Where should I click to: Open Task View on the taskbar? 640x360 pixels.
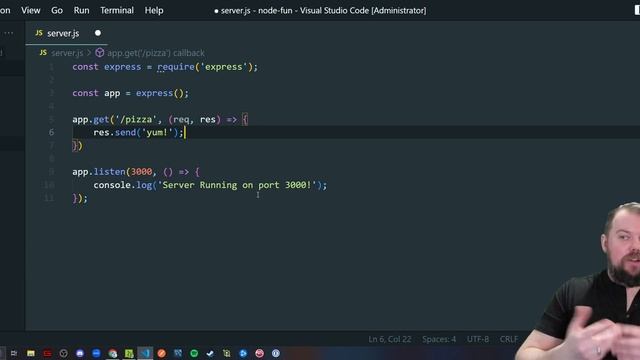coord(14,353)
